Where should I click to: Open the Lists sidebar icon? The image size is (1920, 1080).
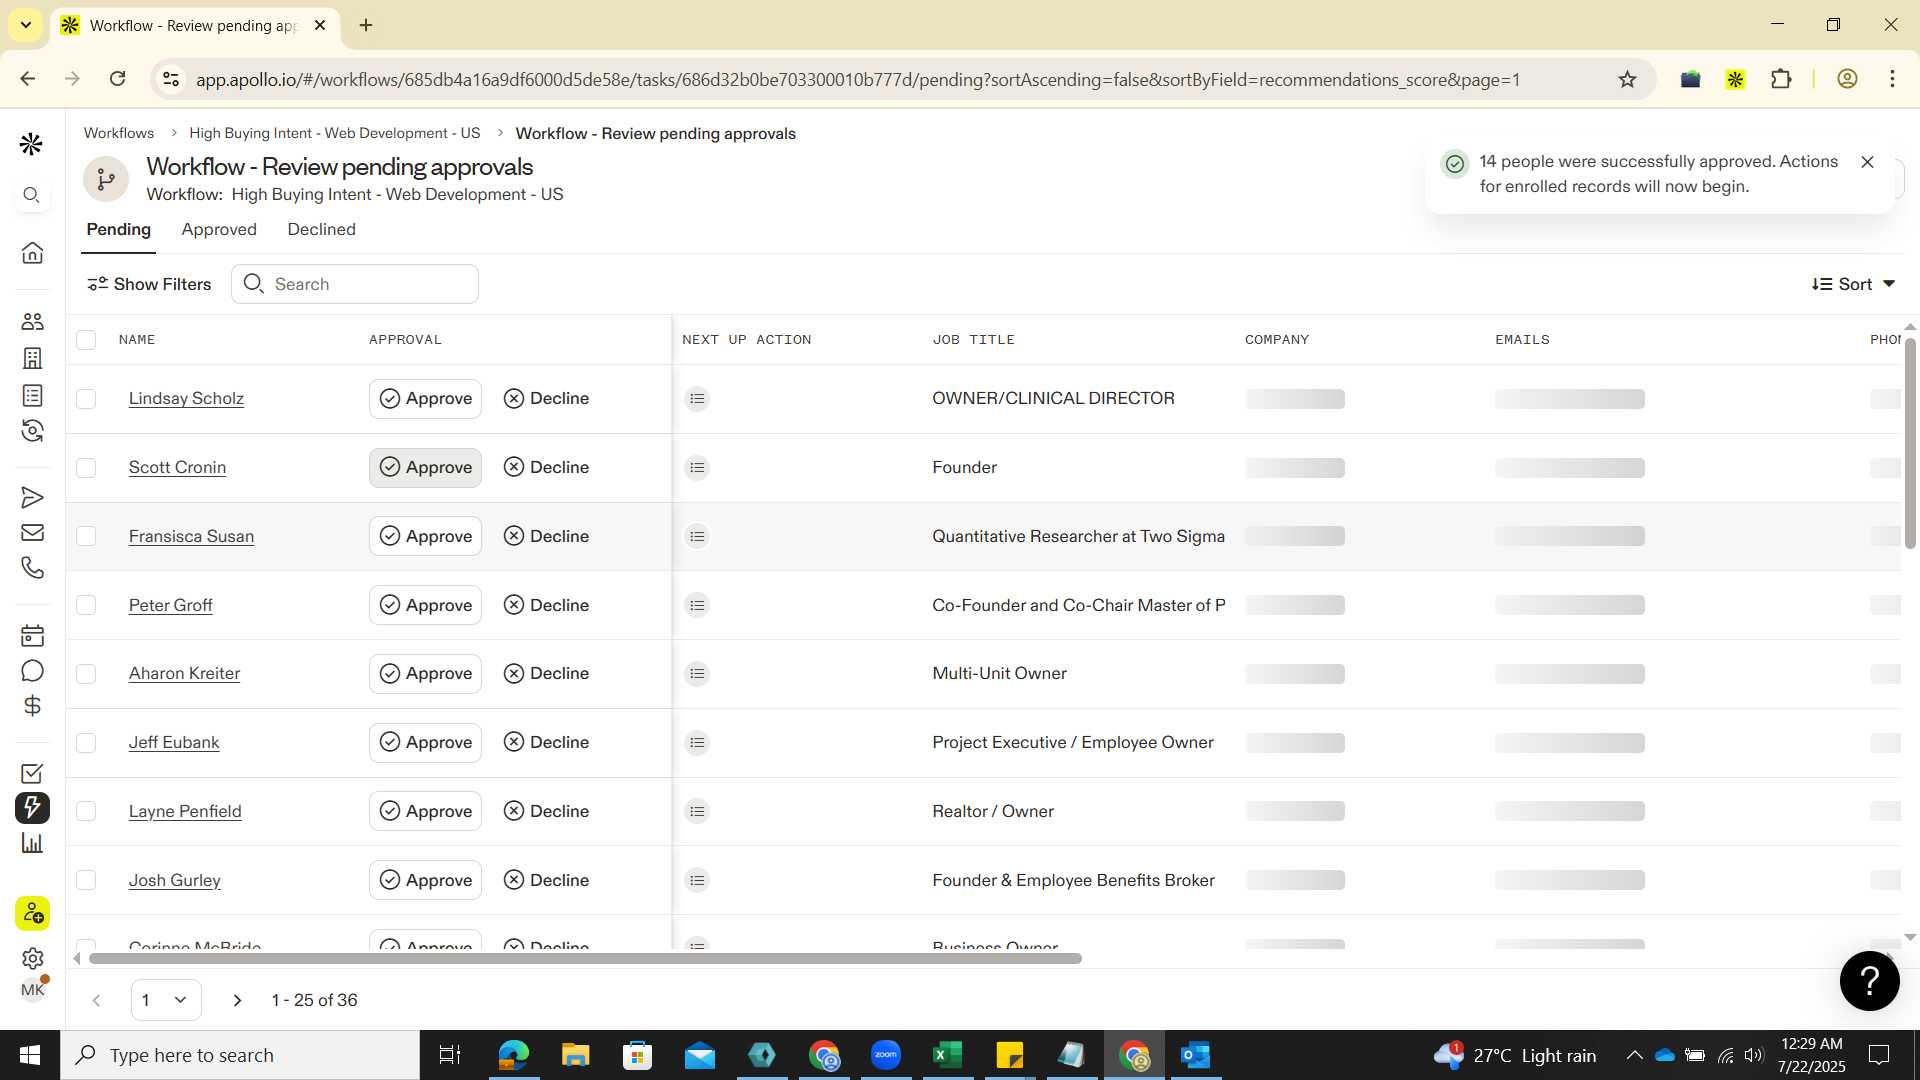click(x=32, y=396)
